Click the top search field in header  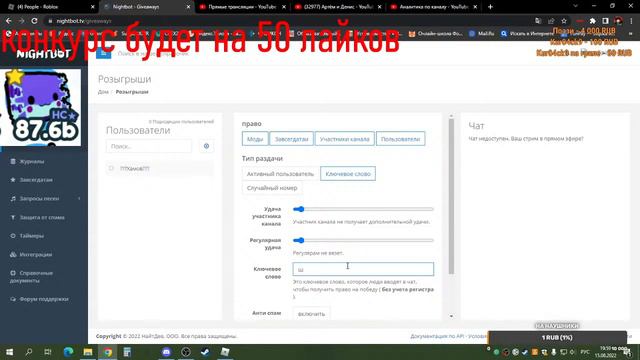pyautogui.click(x=153, y=53)
